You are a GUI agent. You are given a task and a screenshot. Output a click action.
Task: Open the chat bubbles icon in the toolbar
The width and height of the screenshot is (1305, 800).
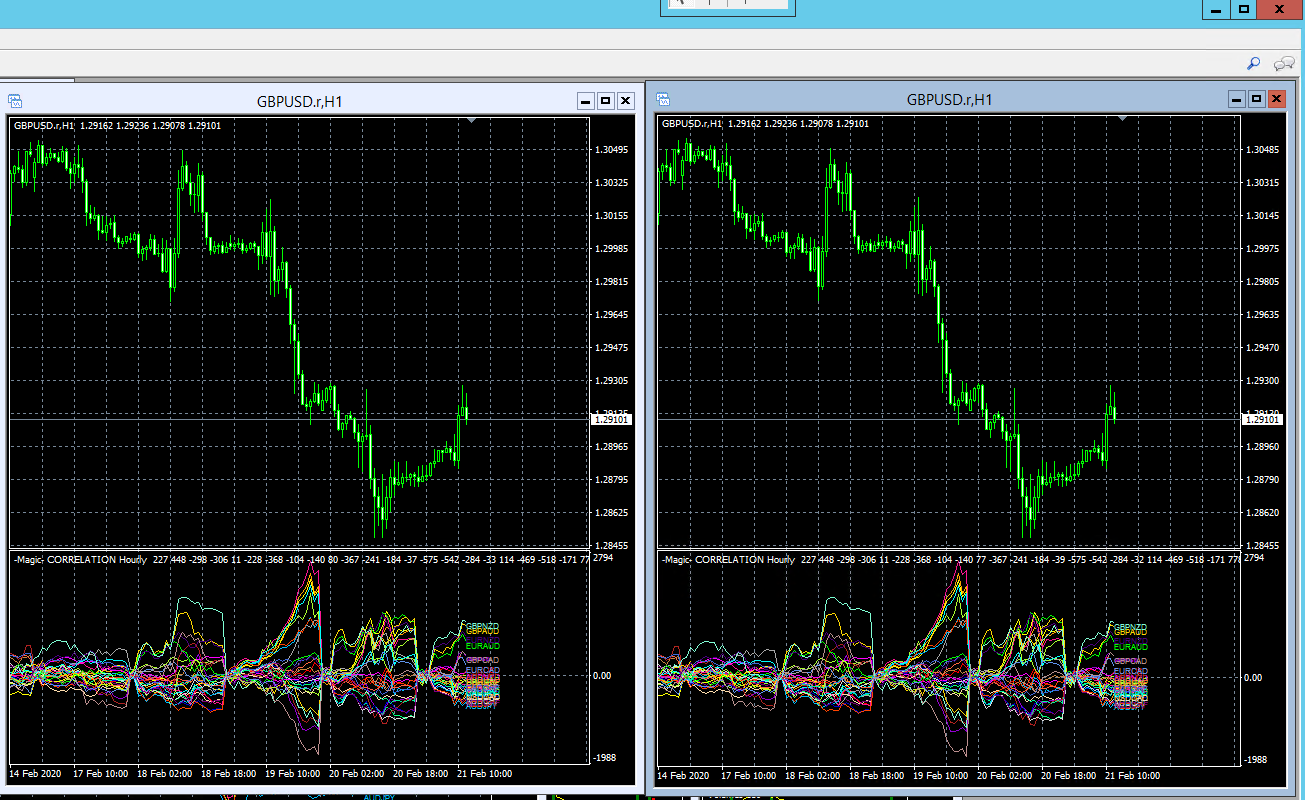(1284, 64)
